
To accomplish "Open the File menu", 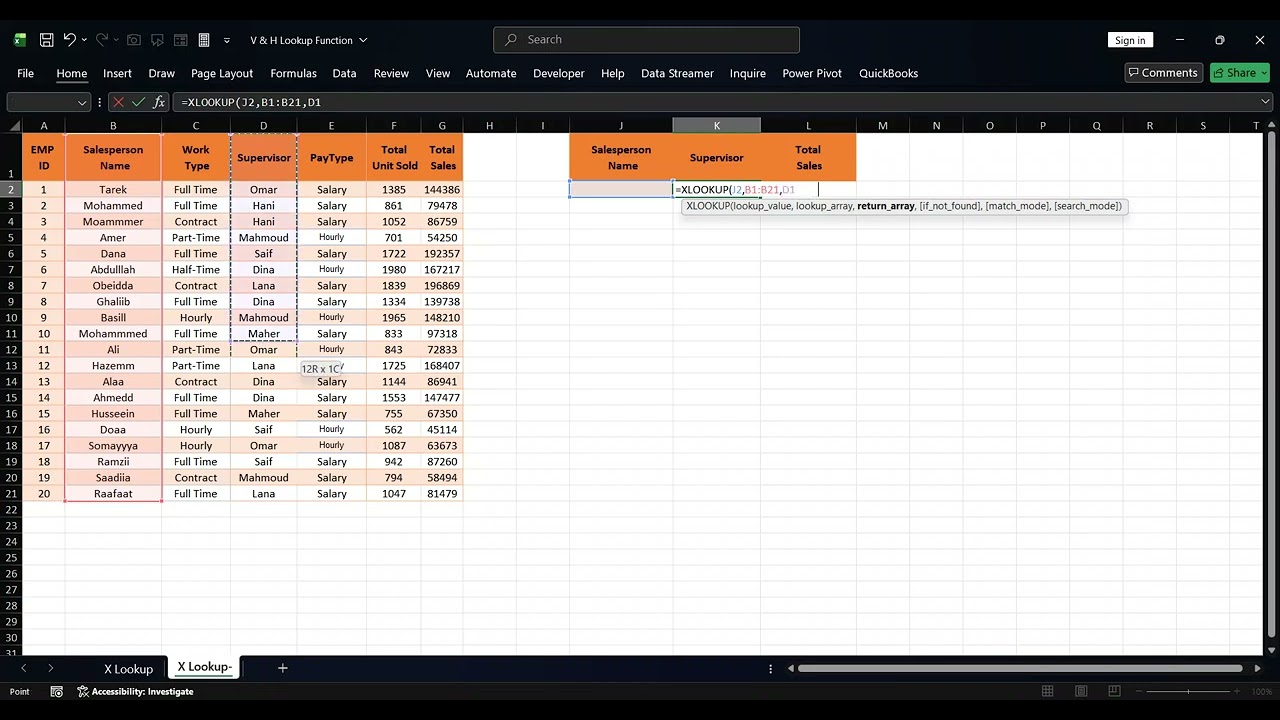I will click(x=25, y=73).
